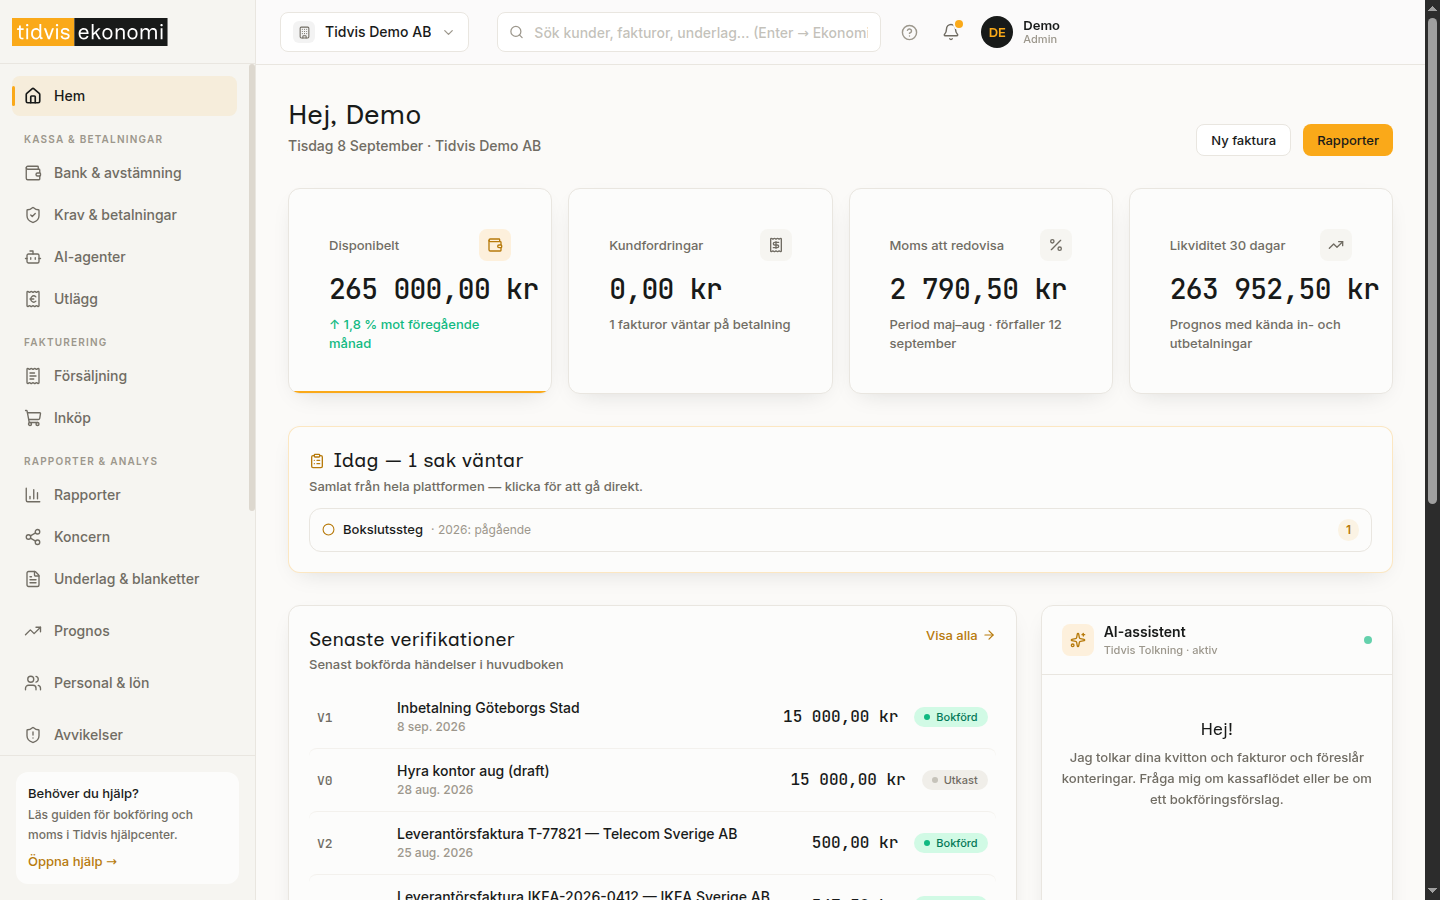
Task: Click the wallet icon on Disponibelt card
Action: point(495,245)
